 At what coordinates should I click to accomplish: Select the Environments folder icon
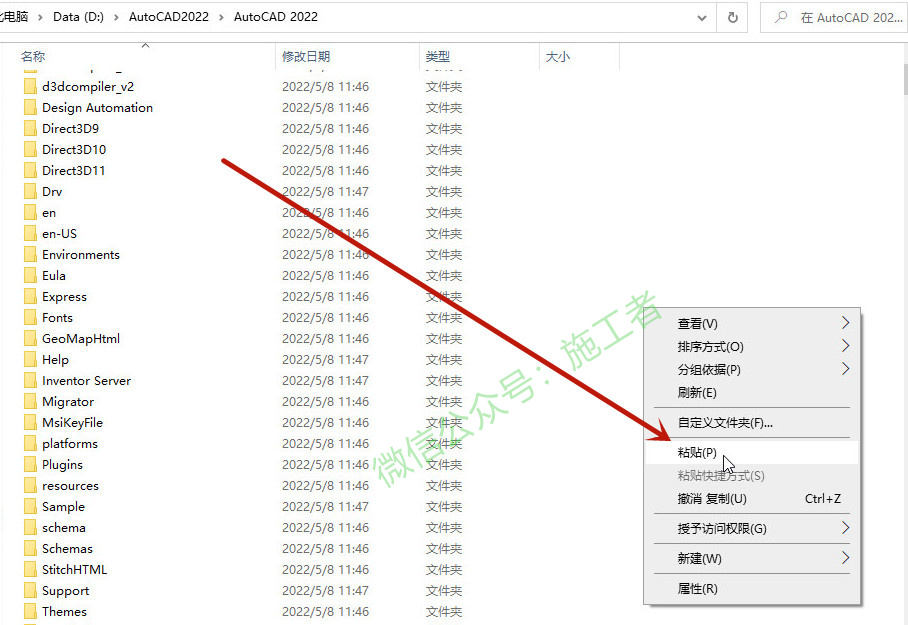click(x=31, y=255)
